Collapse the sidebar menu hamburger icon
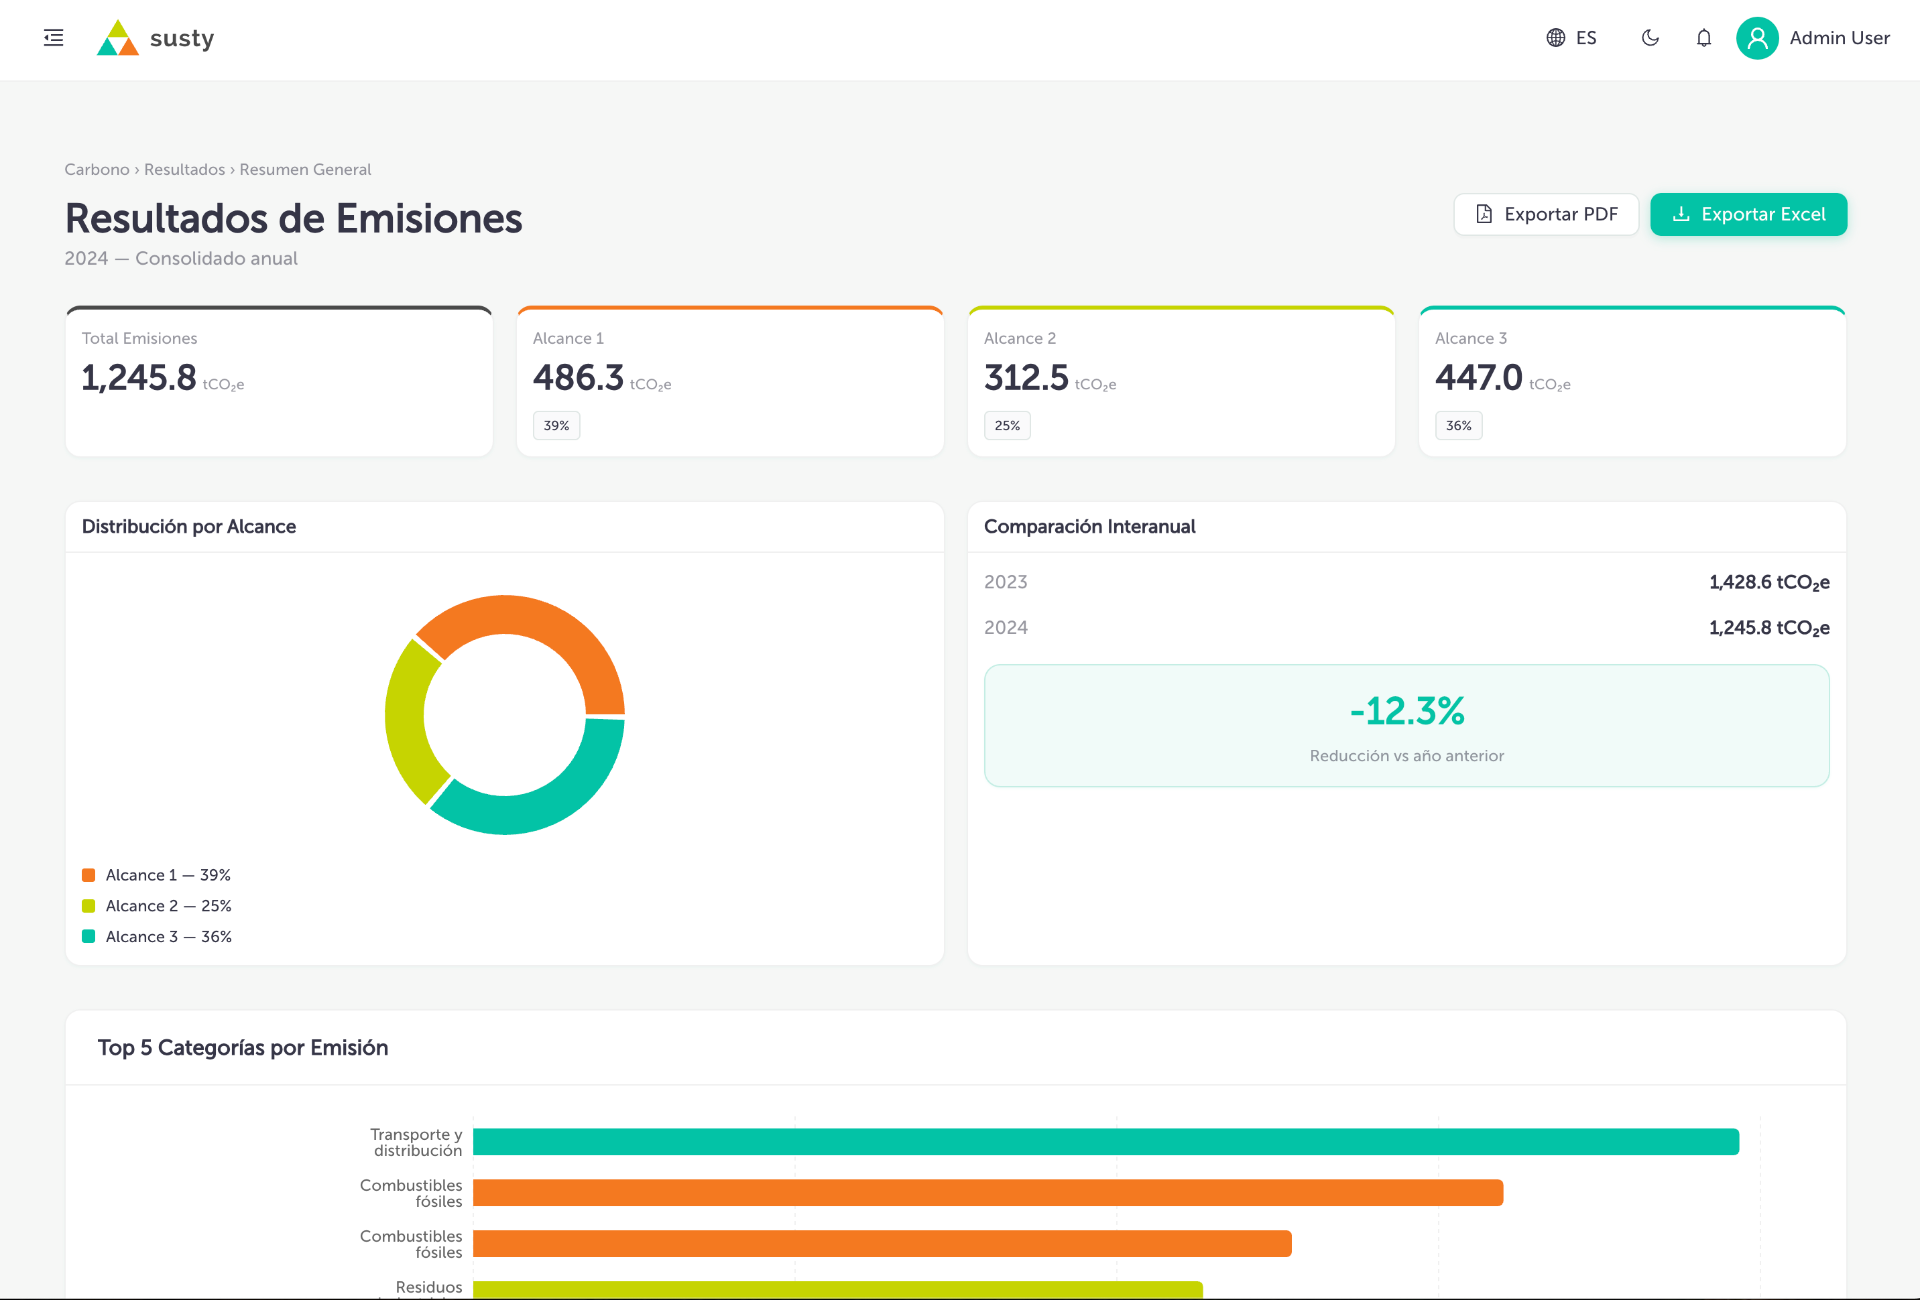The image size is (1920, 1300). pyautogui.click(x=54, y=38)
